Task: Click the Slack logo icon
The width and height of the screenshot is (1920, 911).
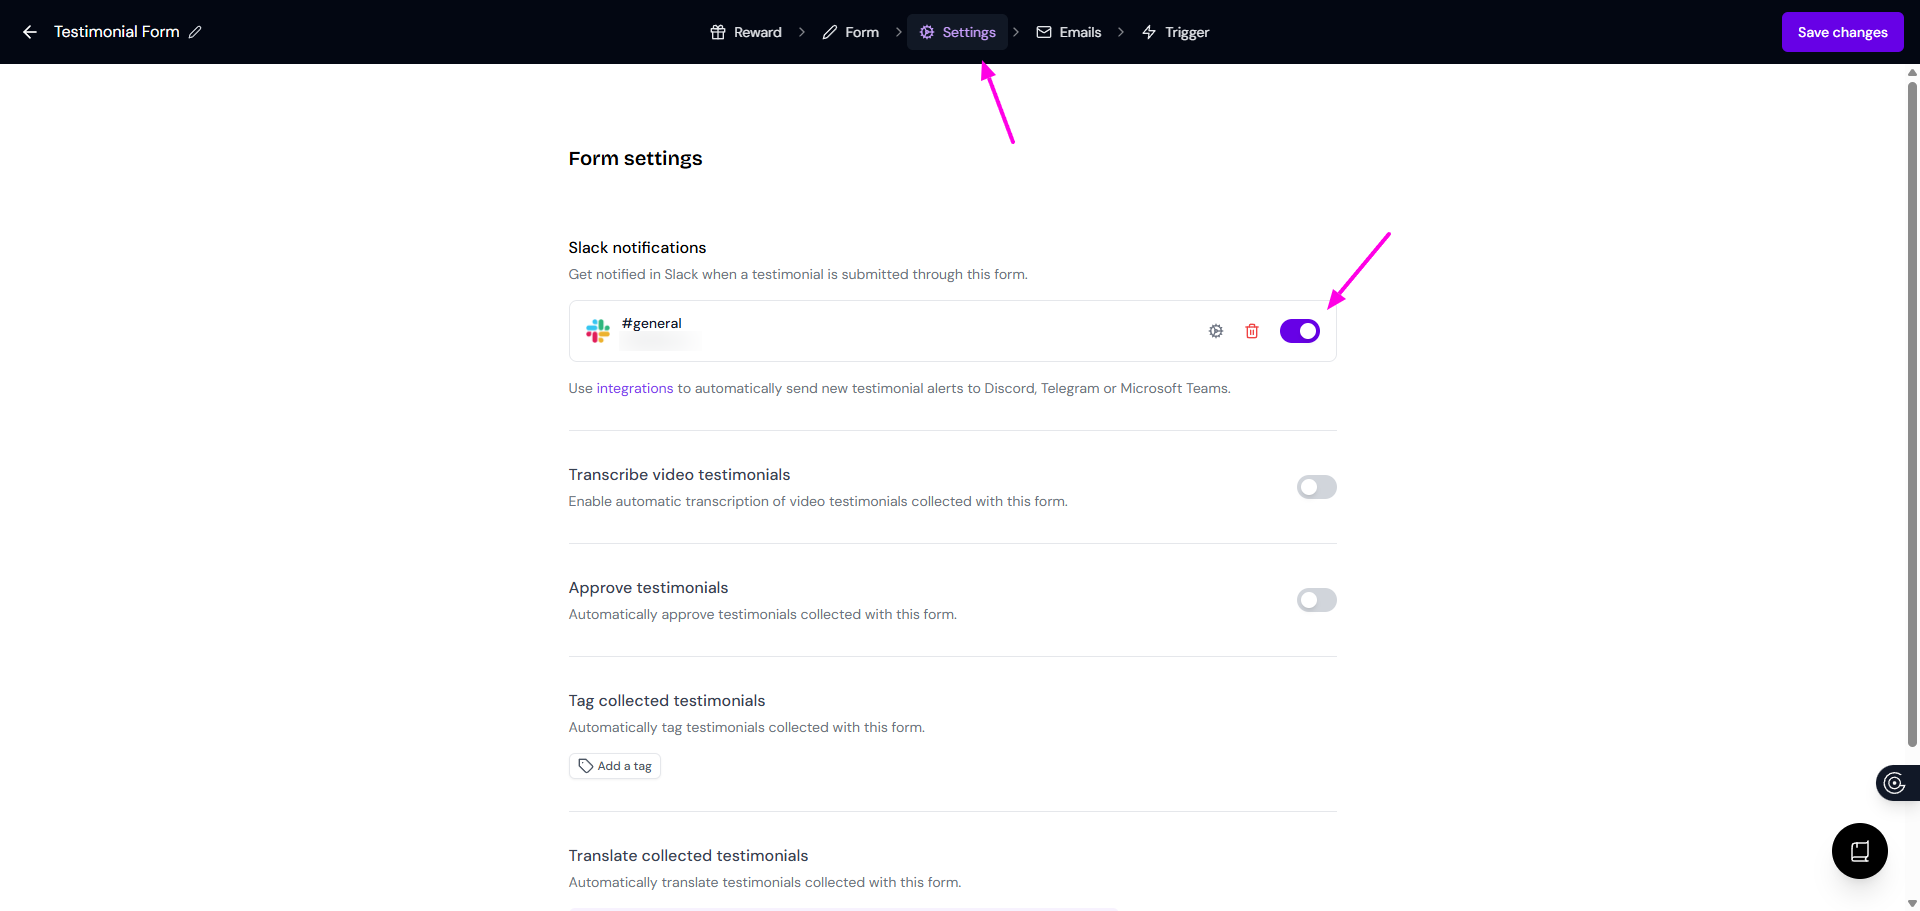Action: tap(598, 331)
